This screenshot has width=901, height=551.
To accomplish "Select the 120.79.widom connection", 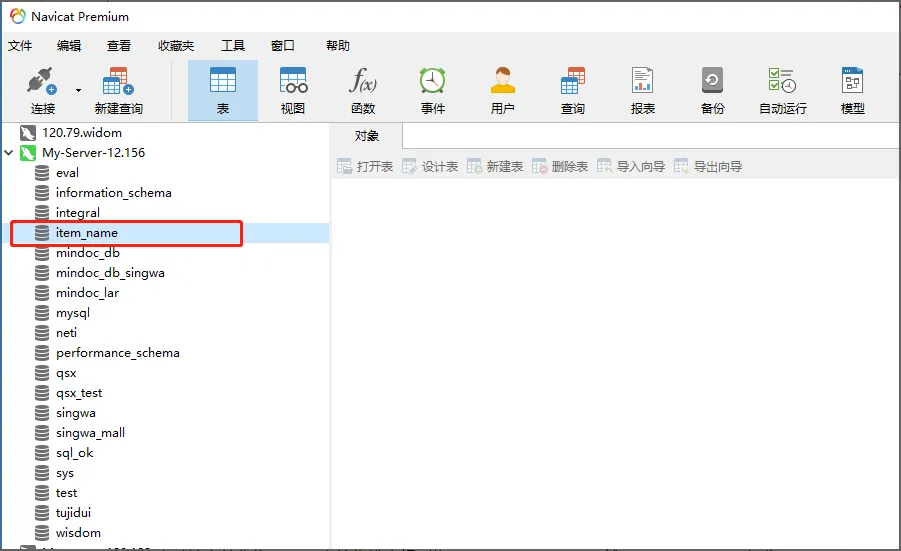I will coord(82,133).
